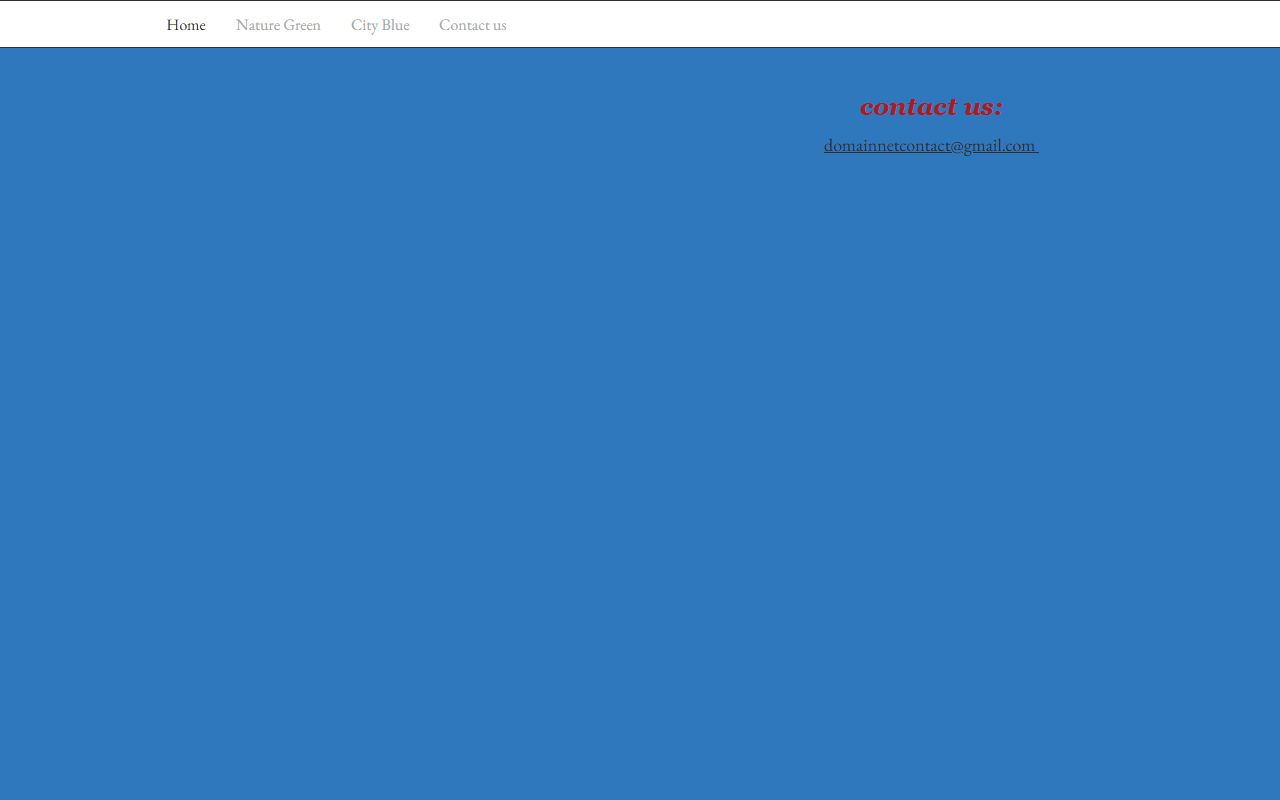The width and height of the screenshot is (1280, 800).
Task: Click the red "contact us:" heading
Action: 930,106
